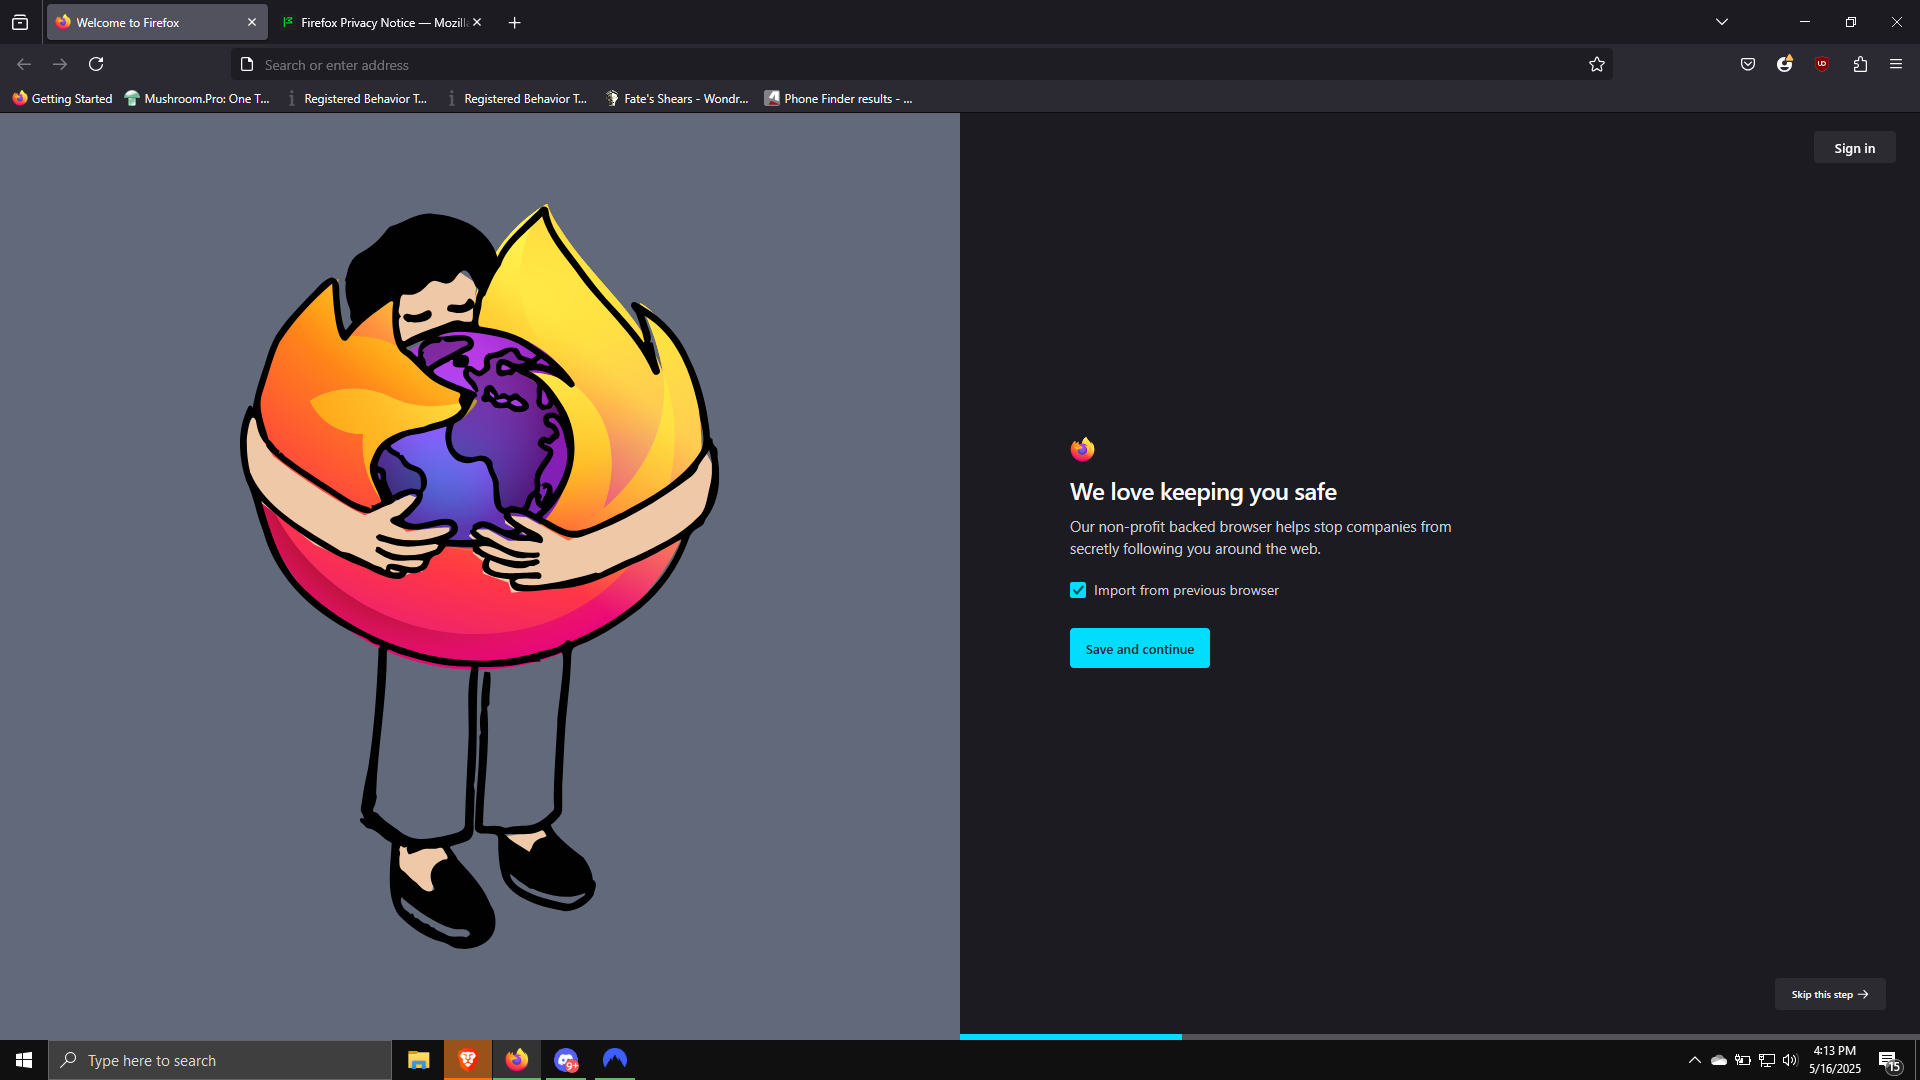This screenshot has width=1920, height=1080.
Task: Click Skip this step button
Action: click(1829, 994)
